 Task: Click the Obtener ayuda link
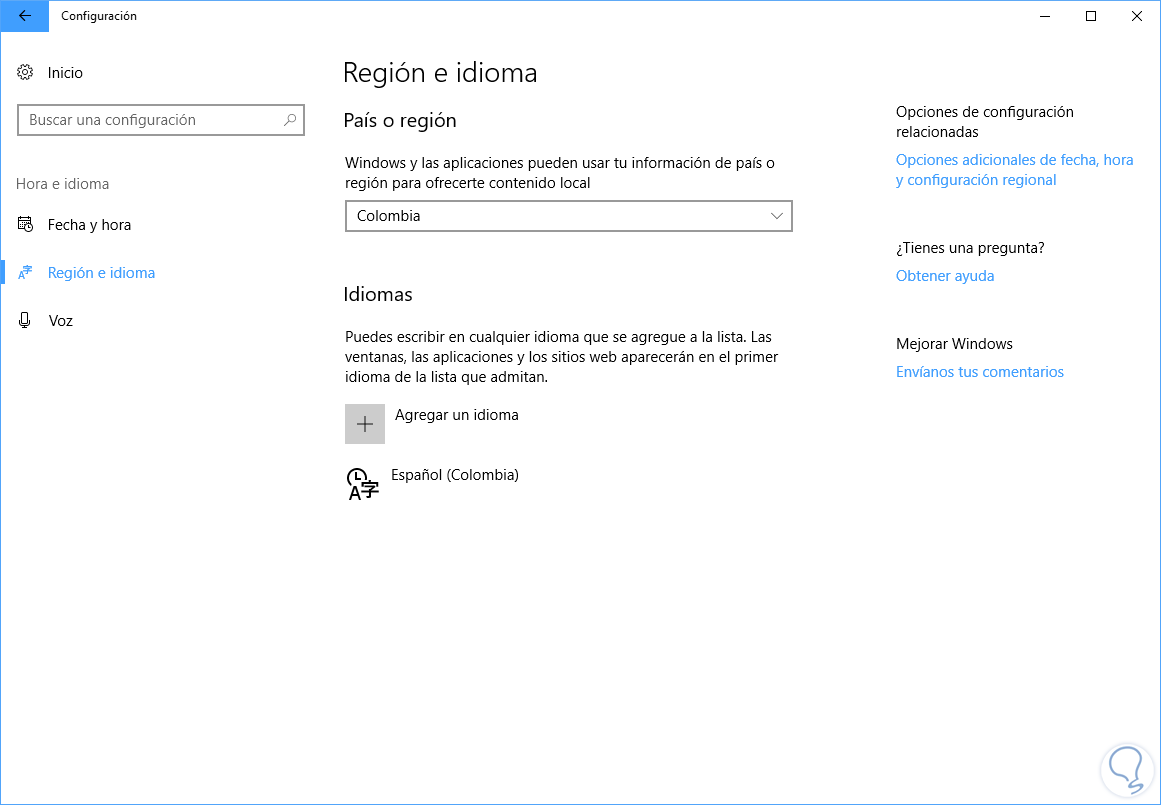(x=945, y=275)
